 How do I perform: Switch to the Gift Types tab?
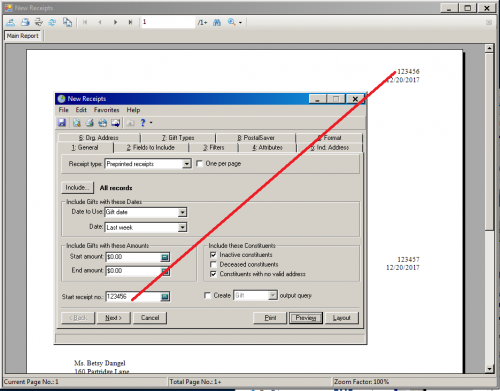tap(178, 138)
